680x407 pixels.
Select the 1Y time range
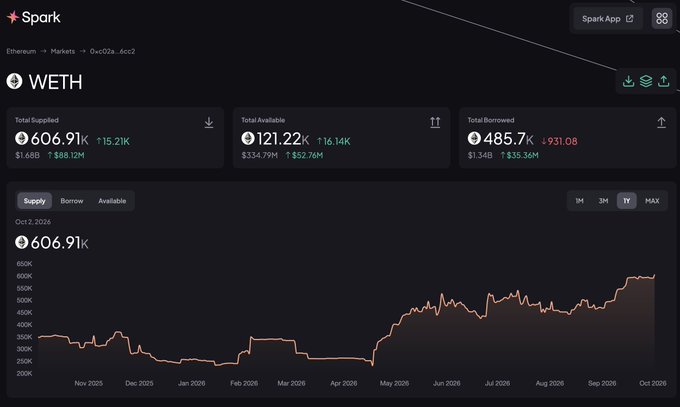(x=627, y=201)
